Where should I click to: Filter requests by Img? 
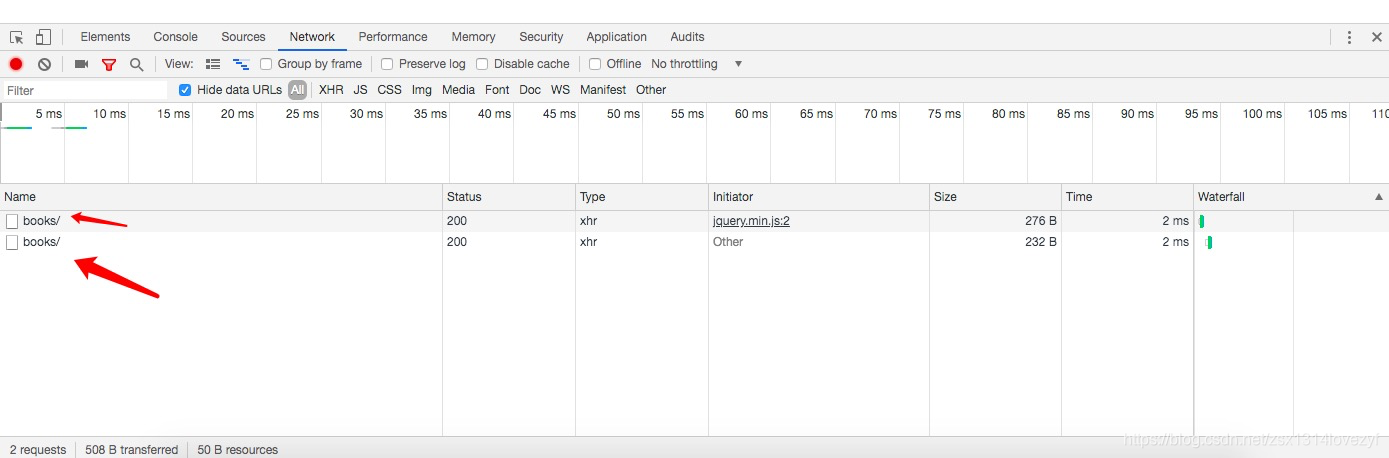pyautogui.click(x=422, y=90)
